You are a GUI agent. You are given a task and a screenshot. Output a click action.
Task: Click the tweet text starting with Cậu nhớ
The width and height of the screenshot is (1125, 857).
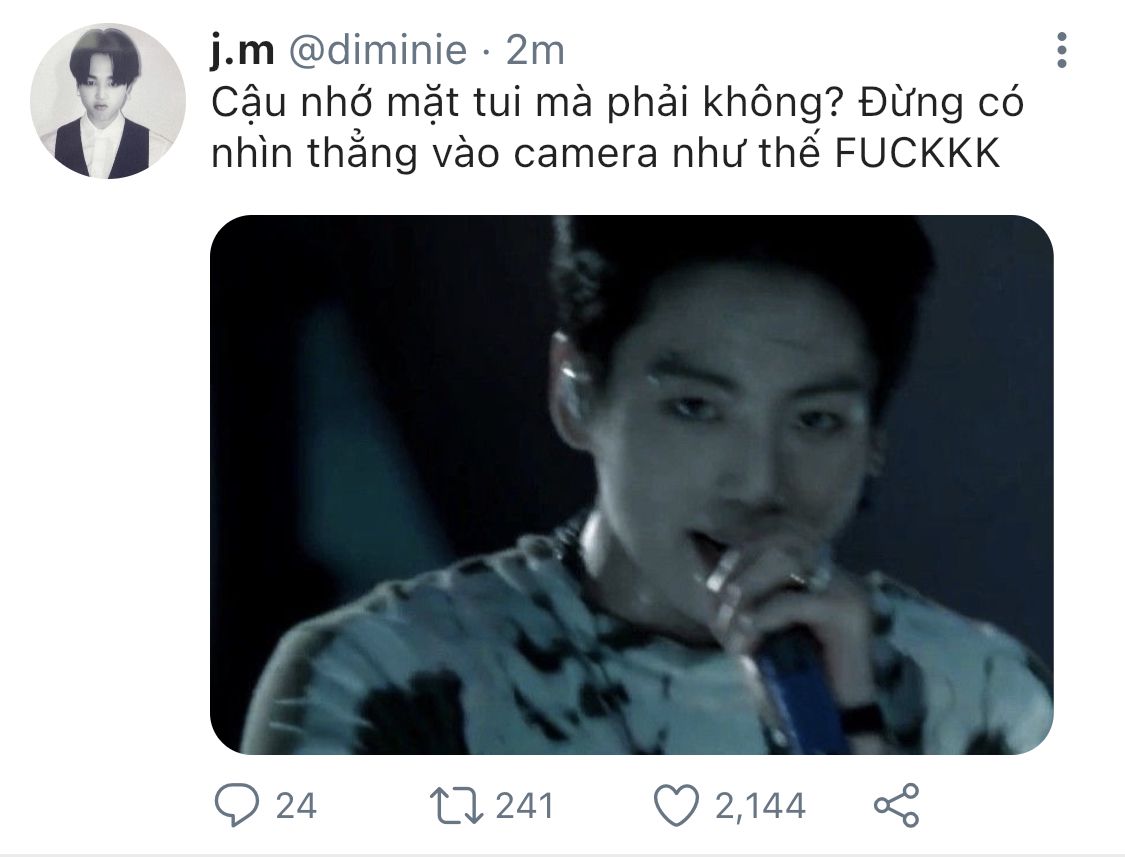617,128
